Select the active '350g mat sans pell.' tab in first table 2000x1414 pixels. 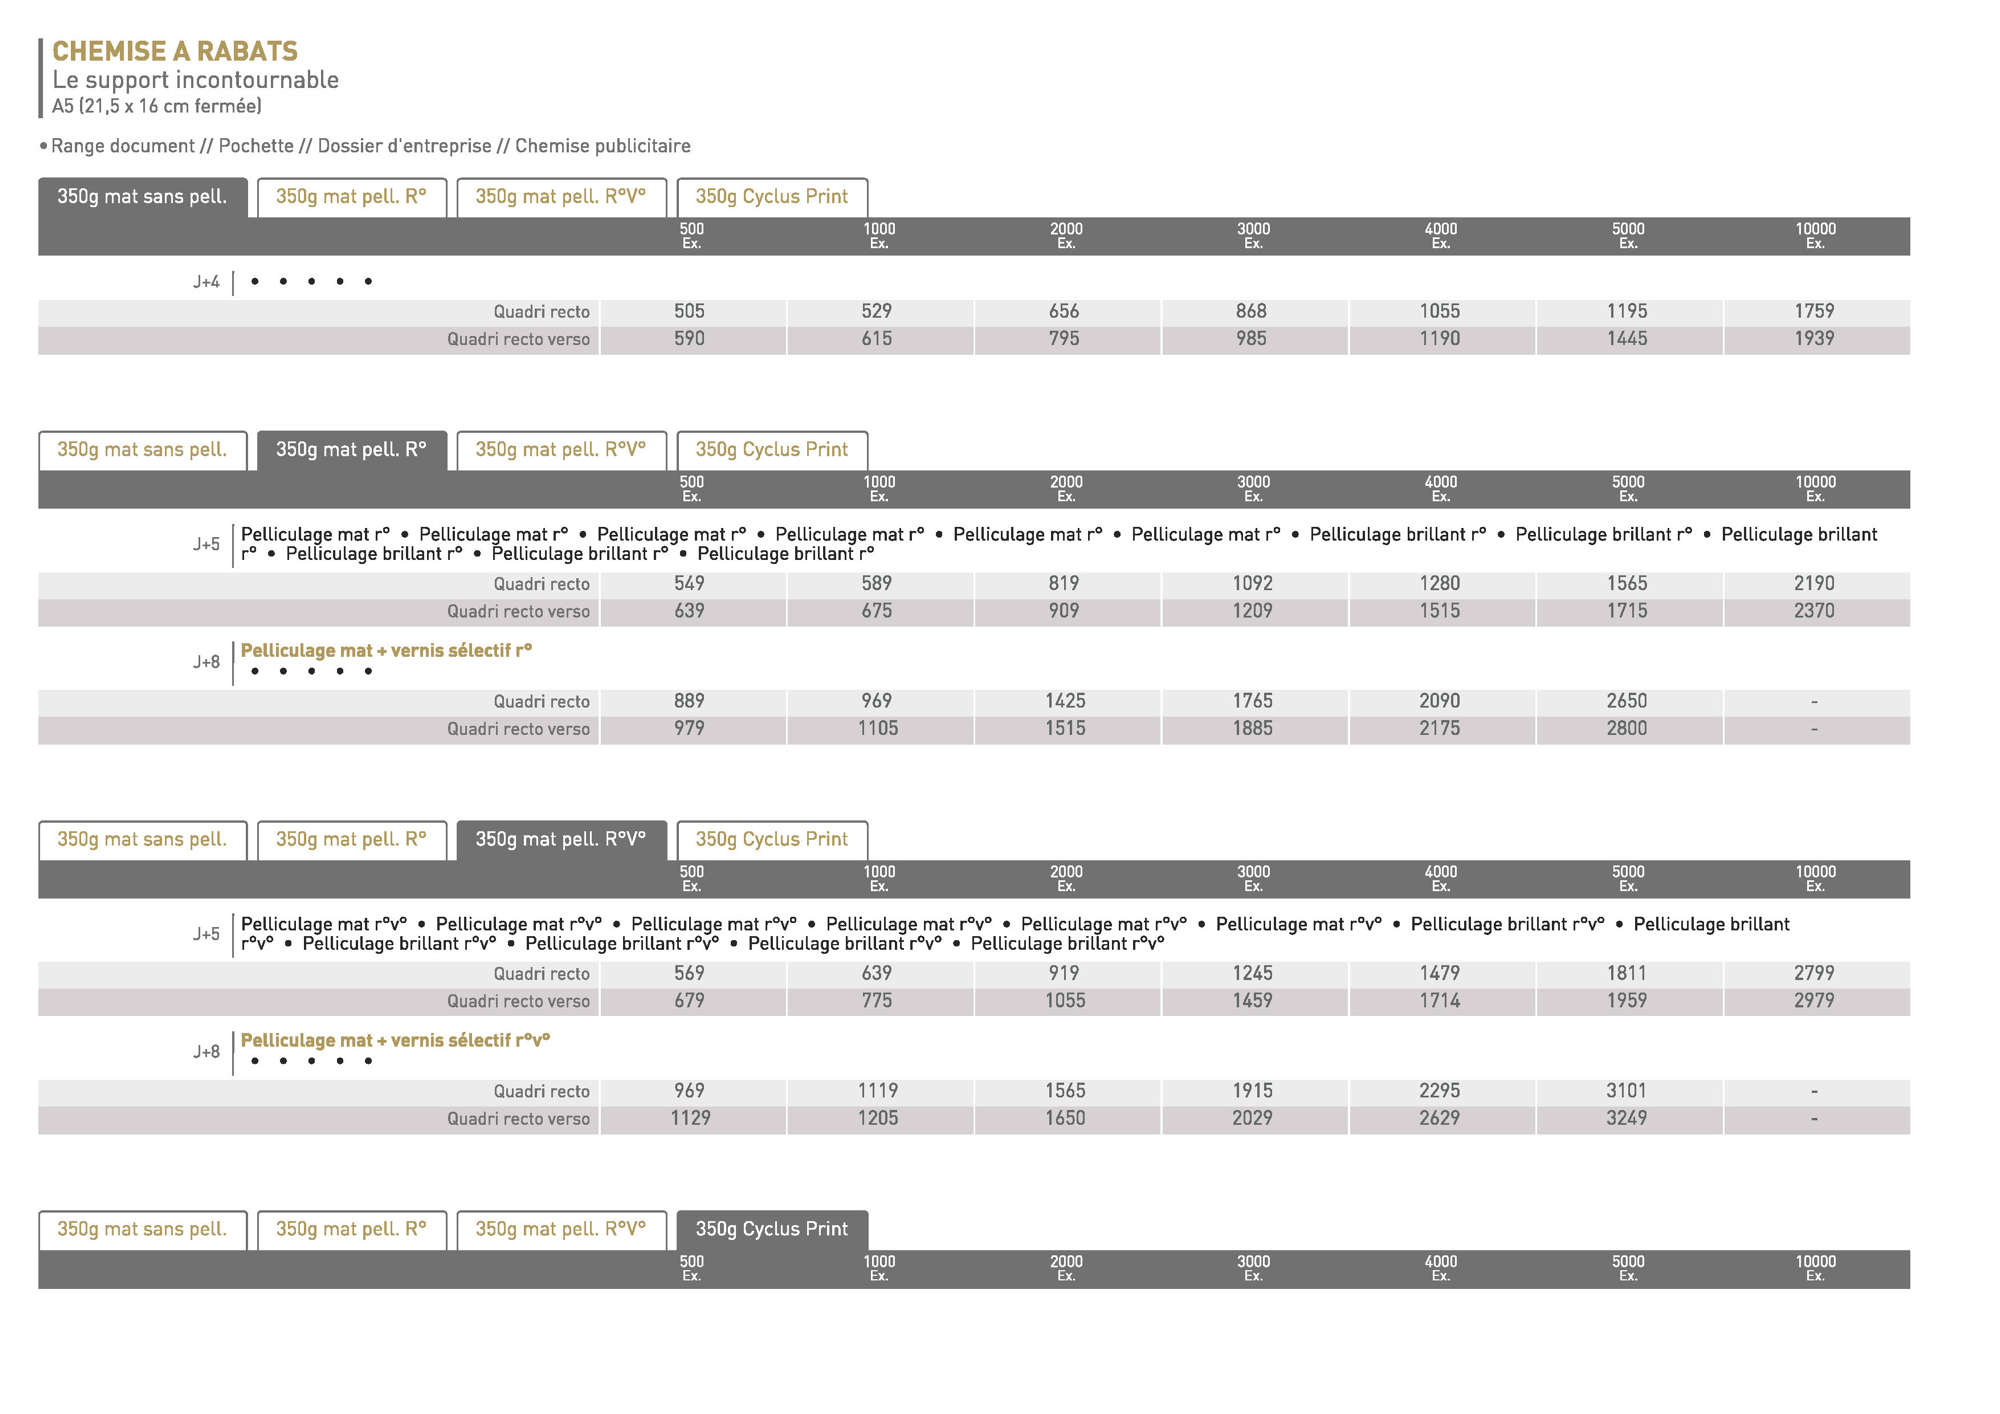[x=142, y=197]
